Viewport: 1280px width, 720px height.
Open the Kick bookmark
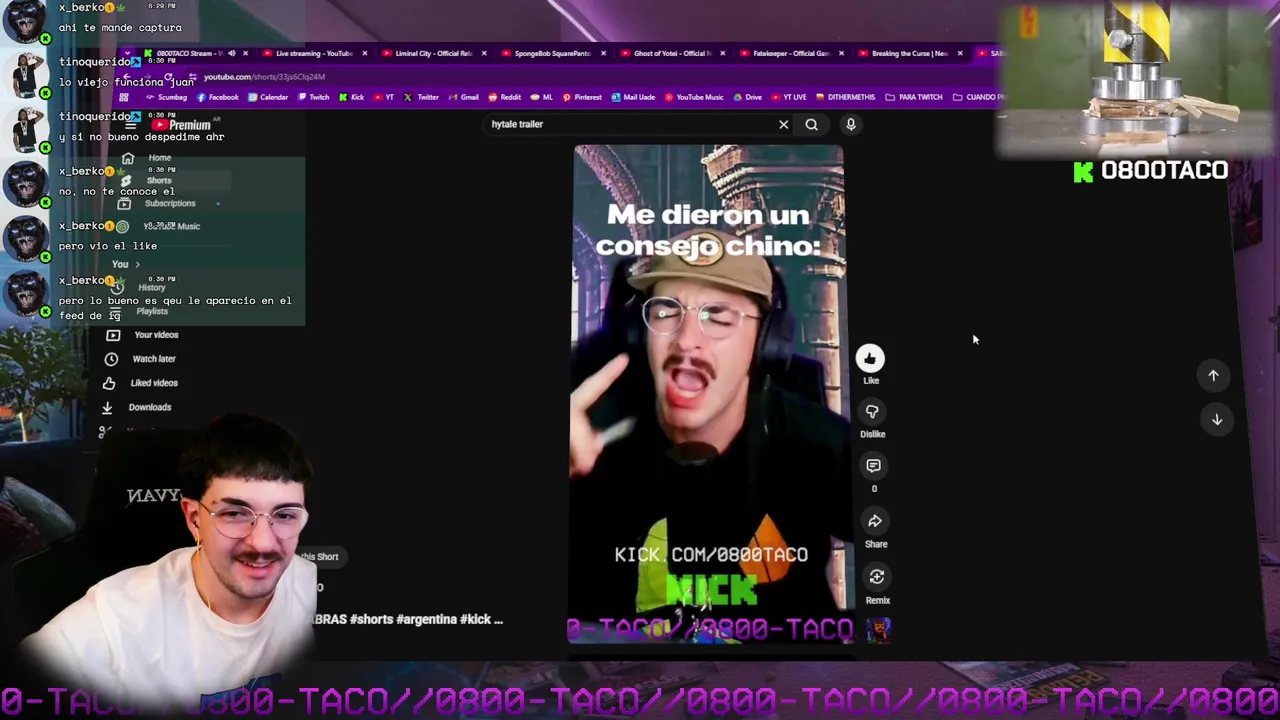click(x=352, y=97)
